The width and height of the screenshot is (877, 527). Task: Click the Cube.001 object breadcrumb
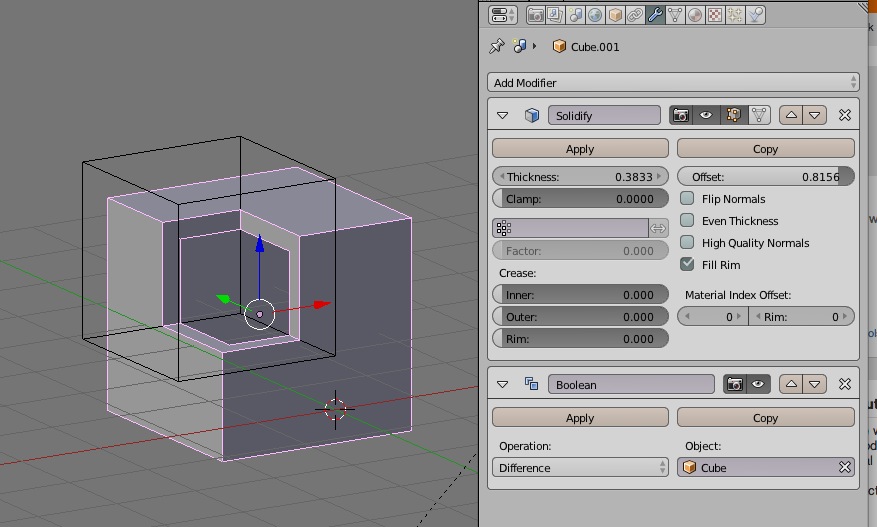(586, 46)
